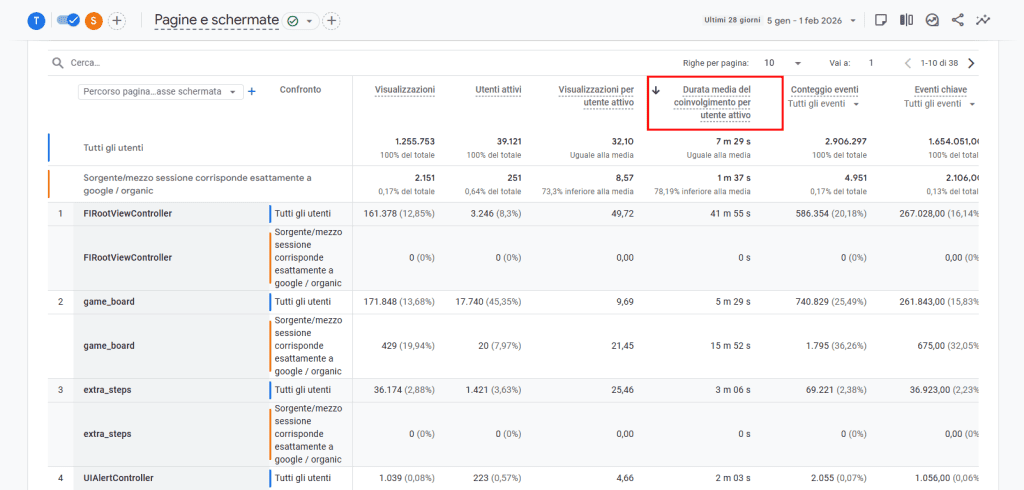
Task: Click the 161.378 (12,85%) views cell
Action: [x=398, y=213]
